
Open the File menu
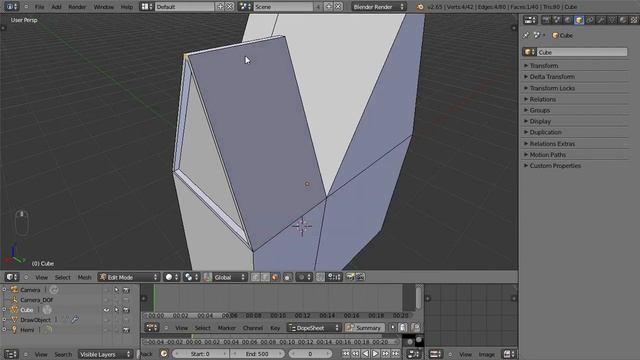(x=39, y=7)
